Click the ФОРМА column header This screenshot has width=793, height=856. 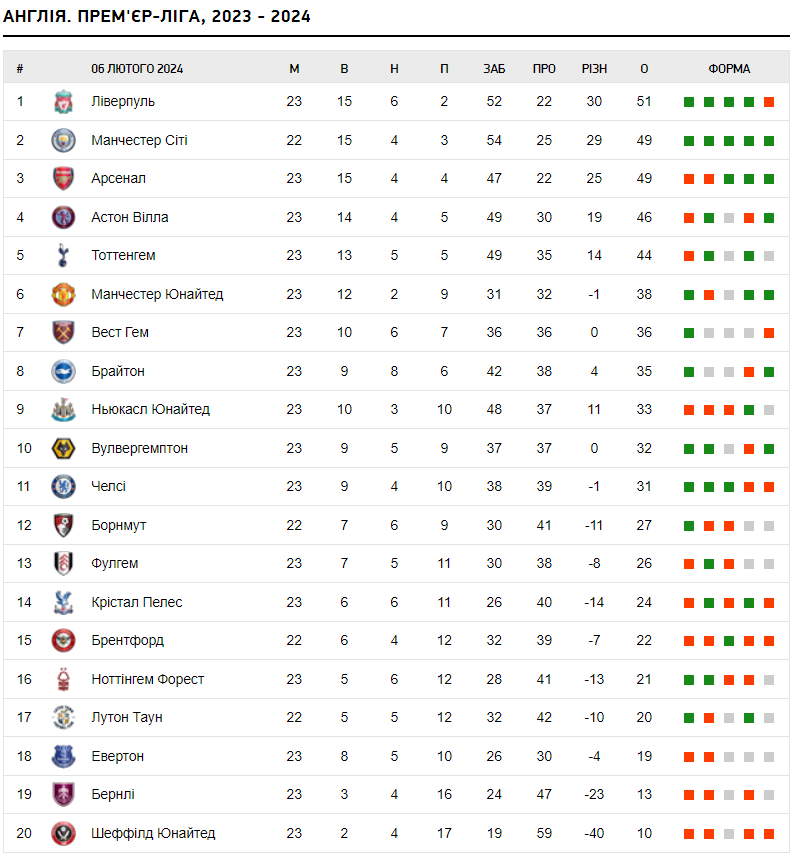coord(729,69)
